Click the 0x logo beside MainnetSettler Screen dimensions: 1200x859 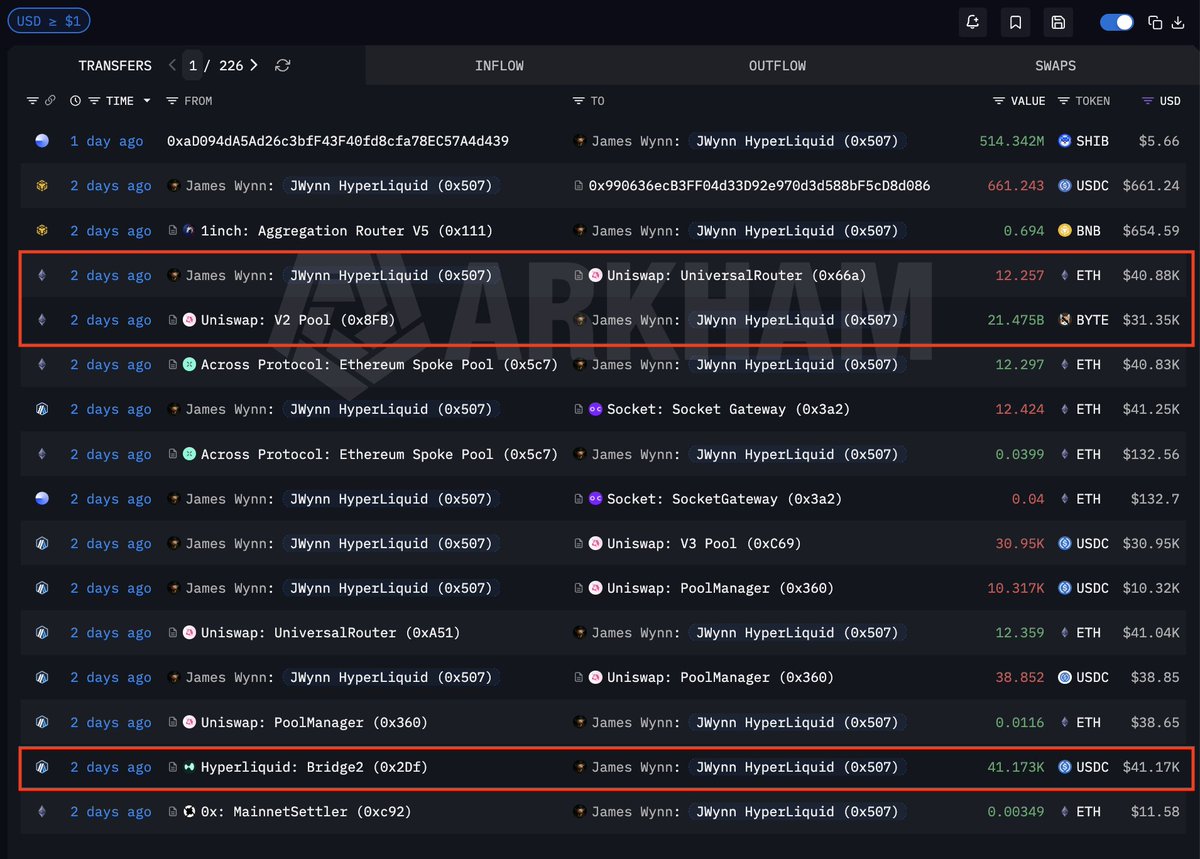[189, 812]
